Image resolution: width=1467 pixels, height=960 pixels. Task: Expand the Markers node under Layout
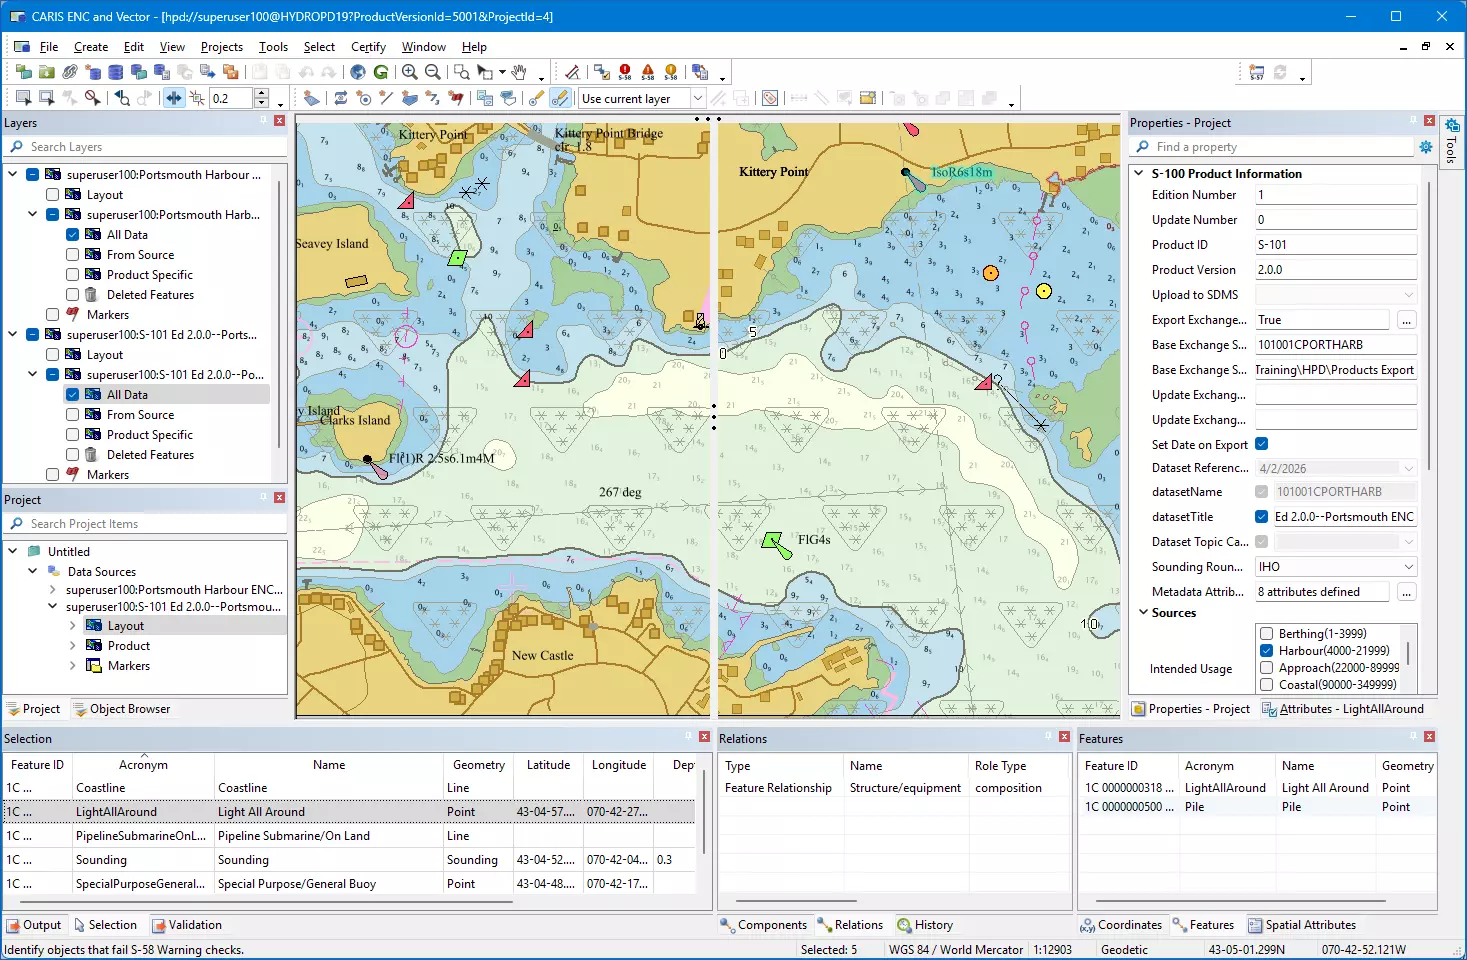[71, 665]
